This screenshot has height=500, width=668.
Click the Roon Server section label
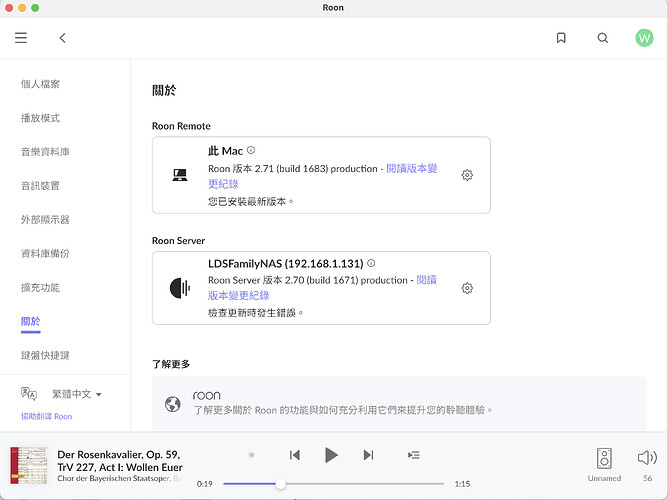179,241
